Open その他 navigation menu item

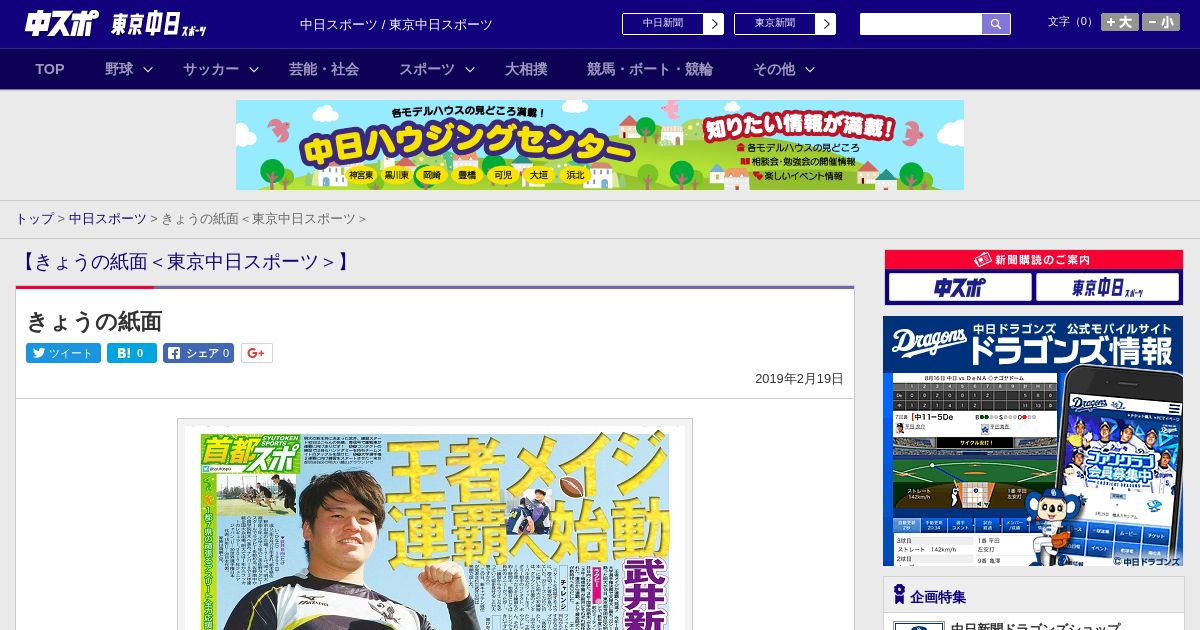click(x=774, y=69)
